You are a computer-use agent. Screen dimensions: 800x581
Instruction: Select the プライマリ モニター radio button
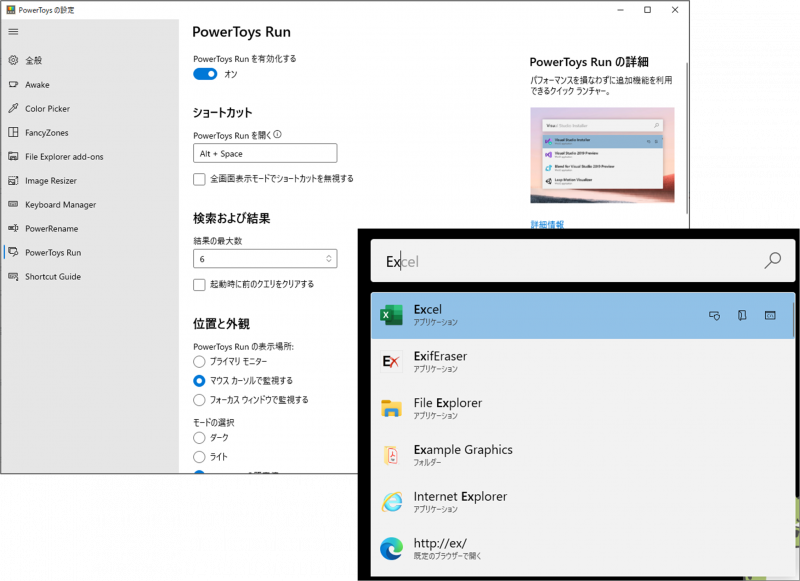pos(199,362)
